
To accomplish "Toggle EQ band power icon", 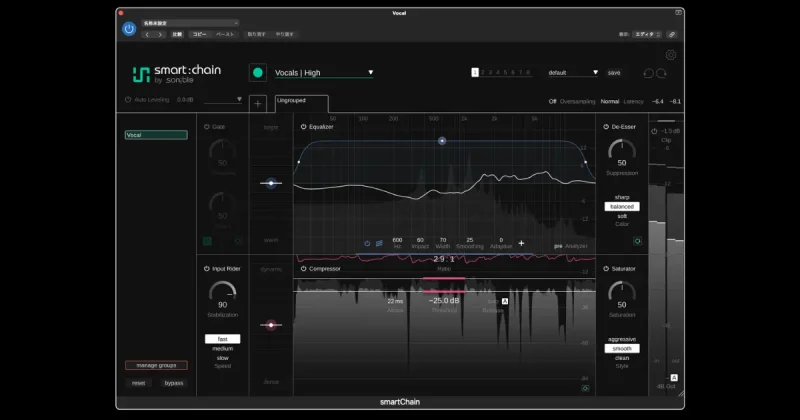I will click(367, 243).
